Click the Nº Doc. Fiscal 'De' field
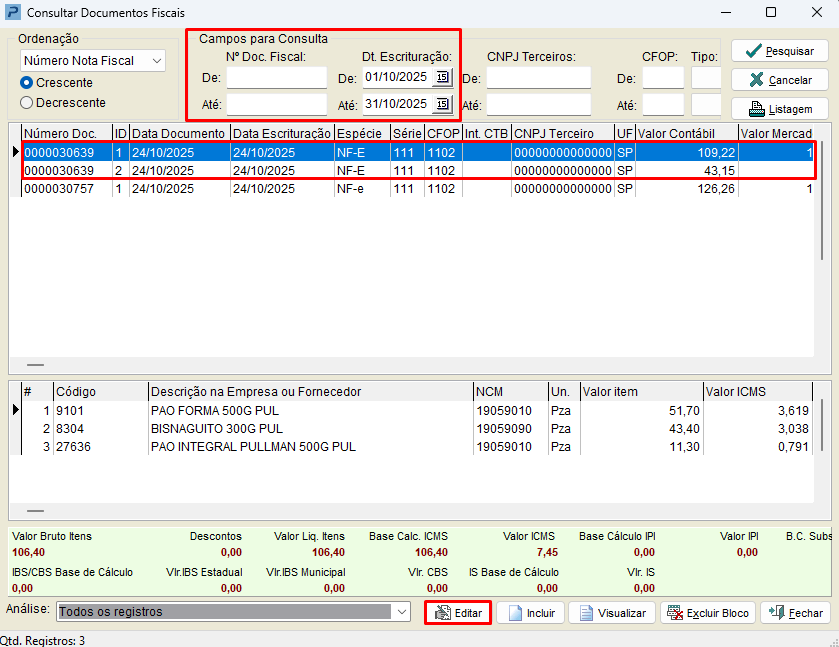 click(276, 78)
